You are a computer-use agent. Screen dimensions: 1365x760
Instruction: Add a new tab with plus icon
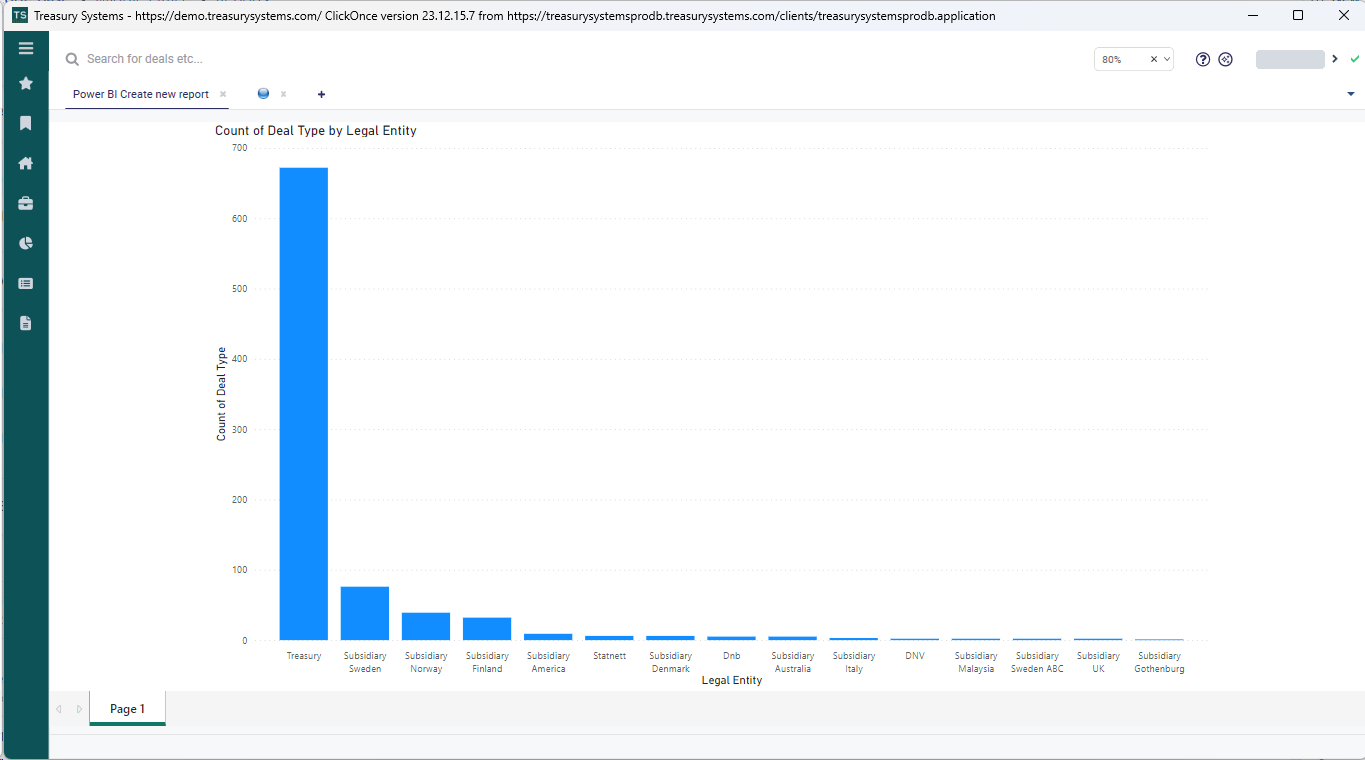321,94
